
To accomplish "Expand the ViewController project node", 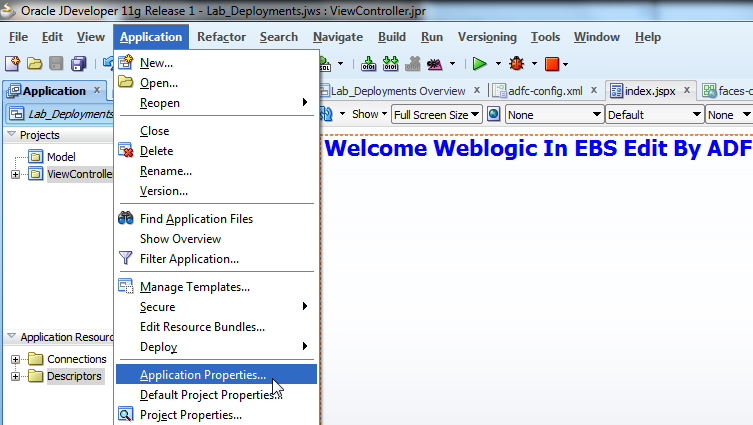I will [x=15, y=174].
